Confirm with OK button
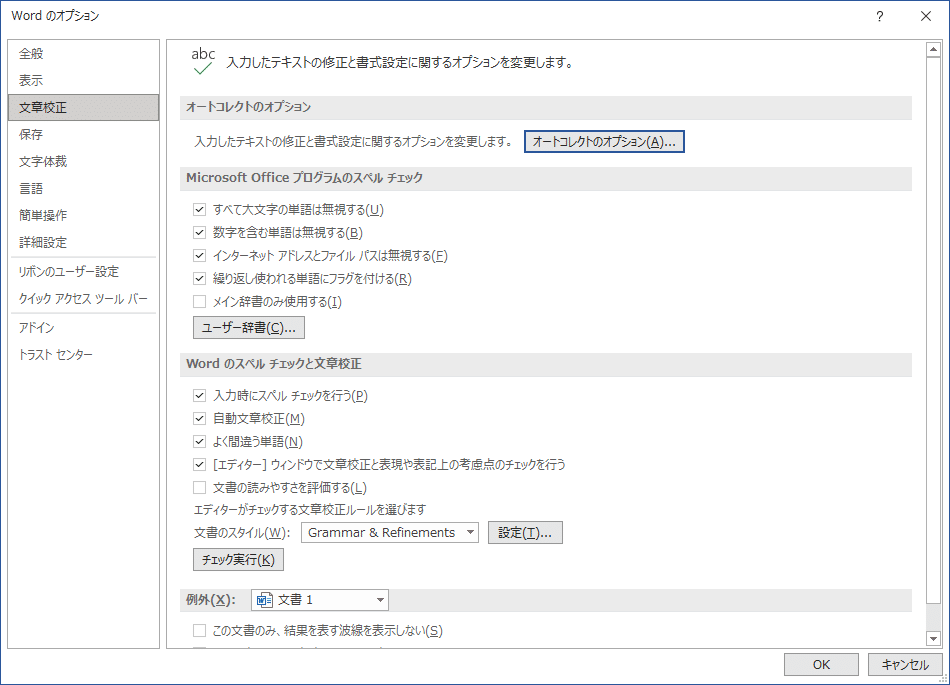Screen dimensions: 950x685 [x=821, y=664]
